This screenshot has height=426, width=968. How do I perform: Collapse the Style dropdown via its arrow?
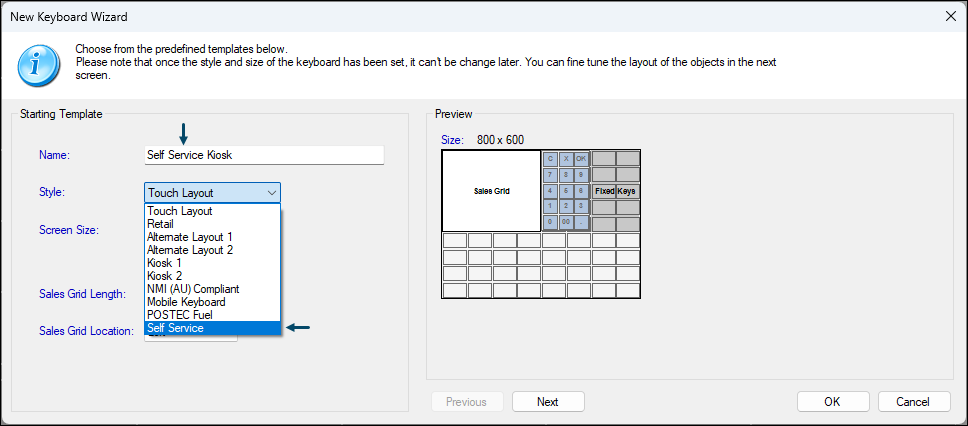[272, 193]
